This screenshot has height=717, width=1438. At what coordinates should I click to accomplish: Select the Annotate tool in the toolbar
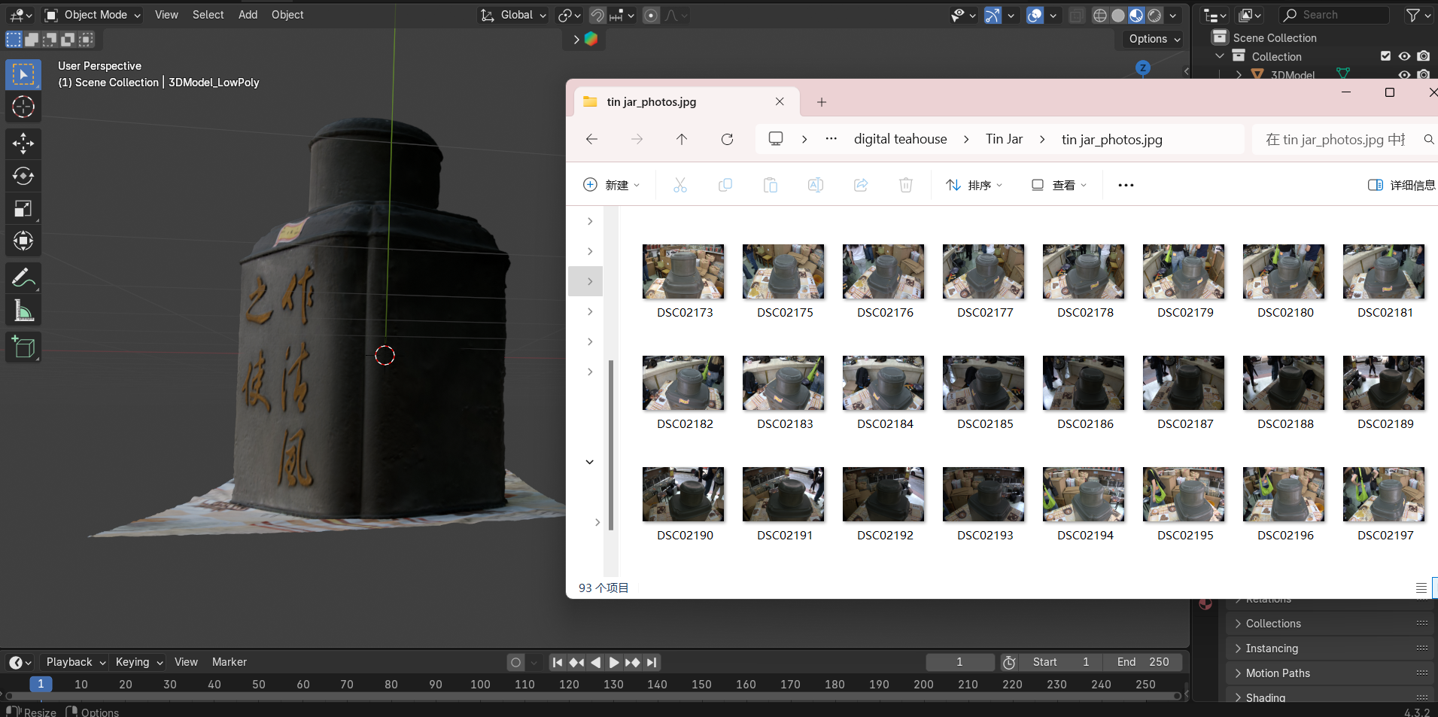coord(22,276)
